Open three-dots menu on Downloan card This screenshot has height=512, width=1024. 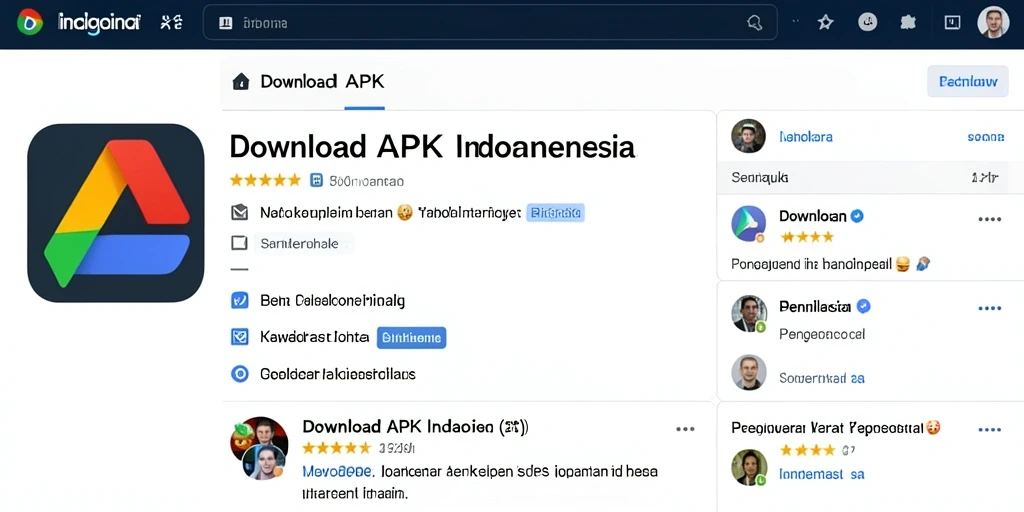[x=989, y=219]
